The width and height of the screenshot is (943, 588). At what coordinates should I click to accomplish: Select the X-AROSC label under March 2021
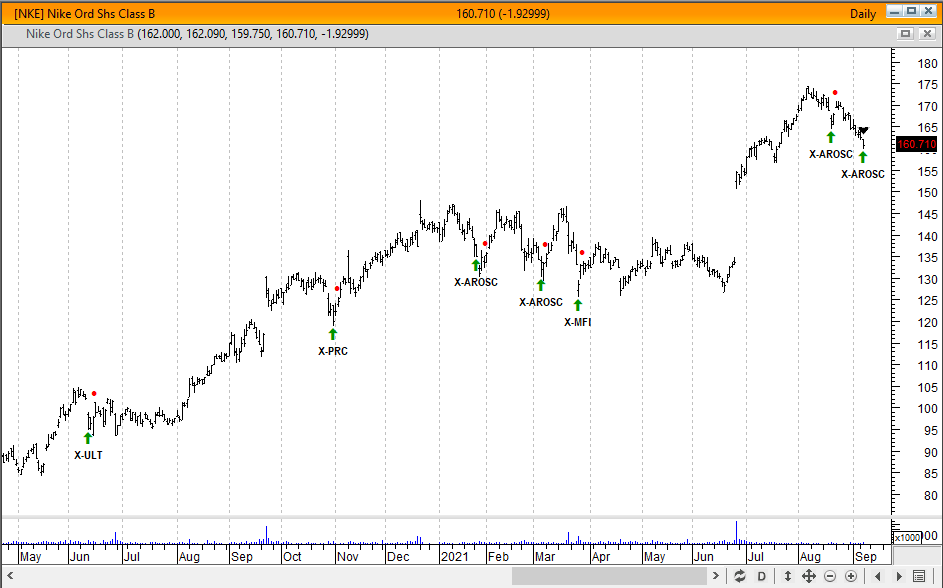pyautogui.click(x=541, y=302)
